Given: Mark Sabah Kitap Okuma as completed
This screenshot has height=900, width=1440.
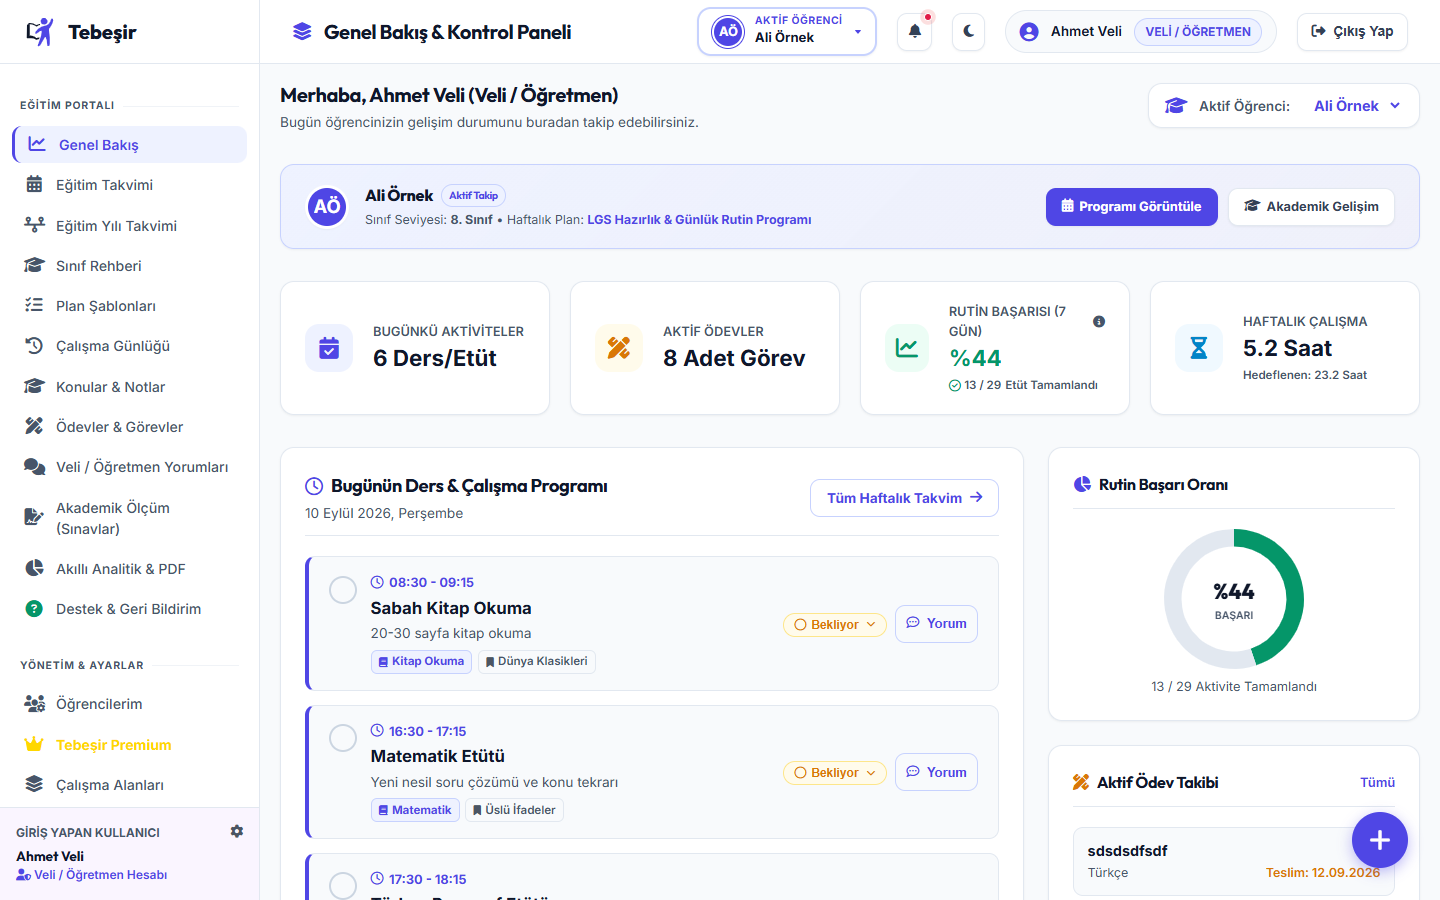Looking at the screenshot, I should pyautogui.click(x=343, y=590).
